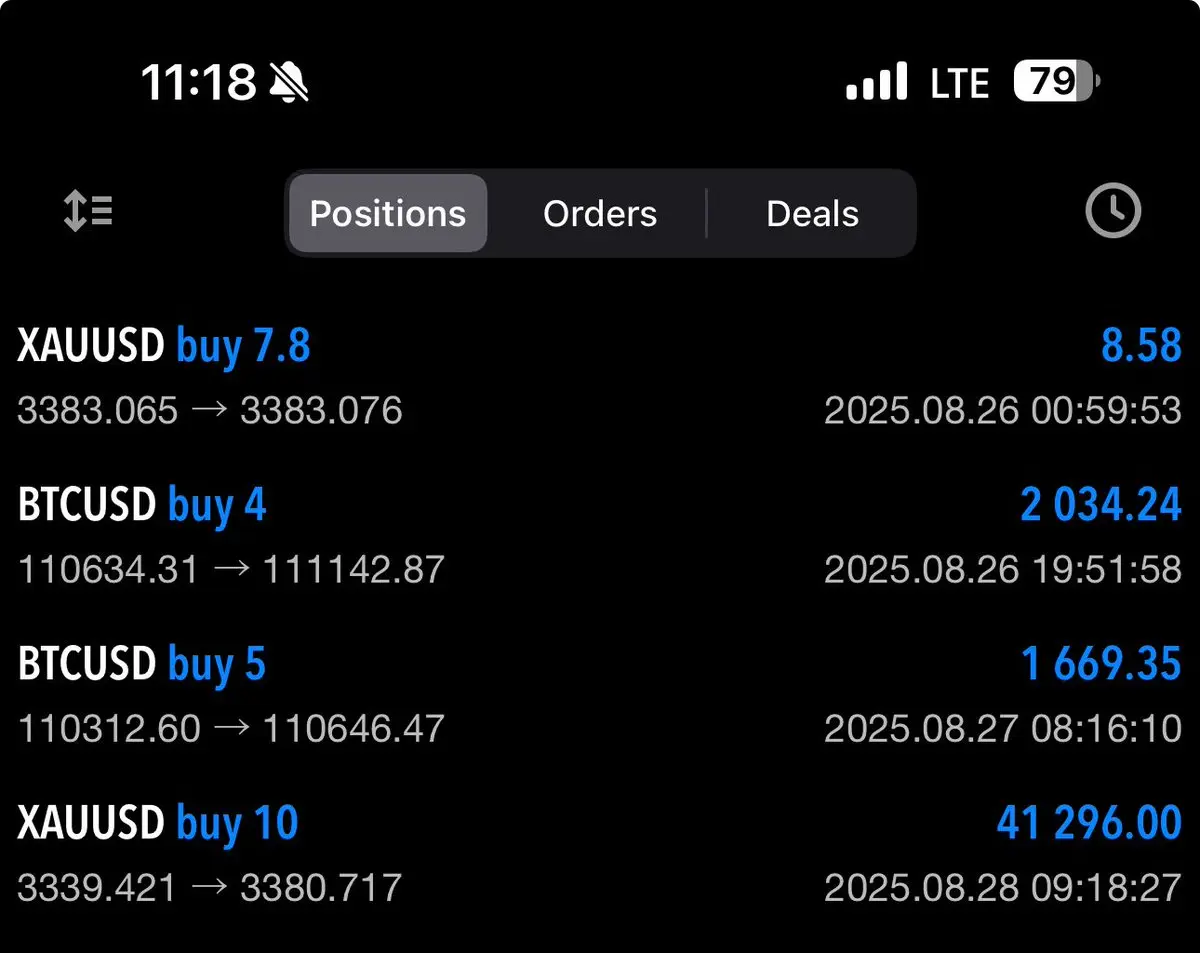
Task: Tap the 2025.08.28 09:18:27 timestamp
Action: point(1003,887)
